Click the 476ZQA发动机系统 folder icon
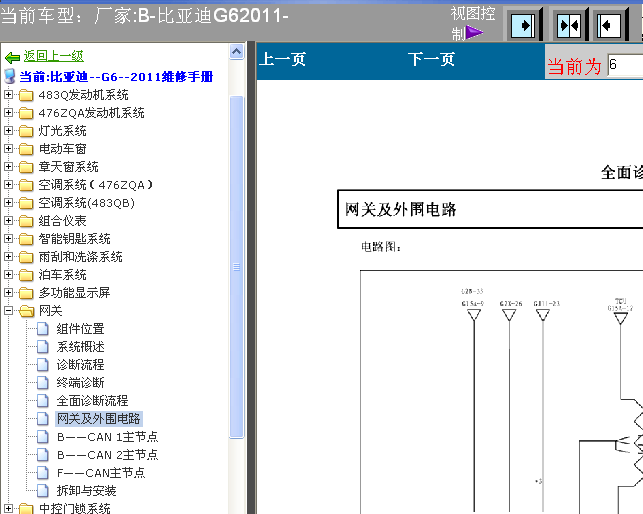Viewport: 643px width, 514px height. coord(26,113)
